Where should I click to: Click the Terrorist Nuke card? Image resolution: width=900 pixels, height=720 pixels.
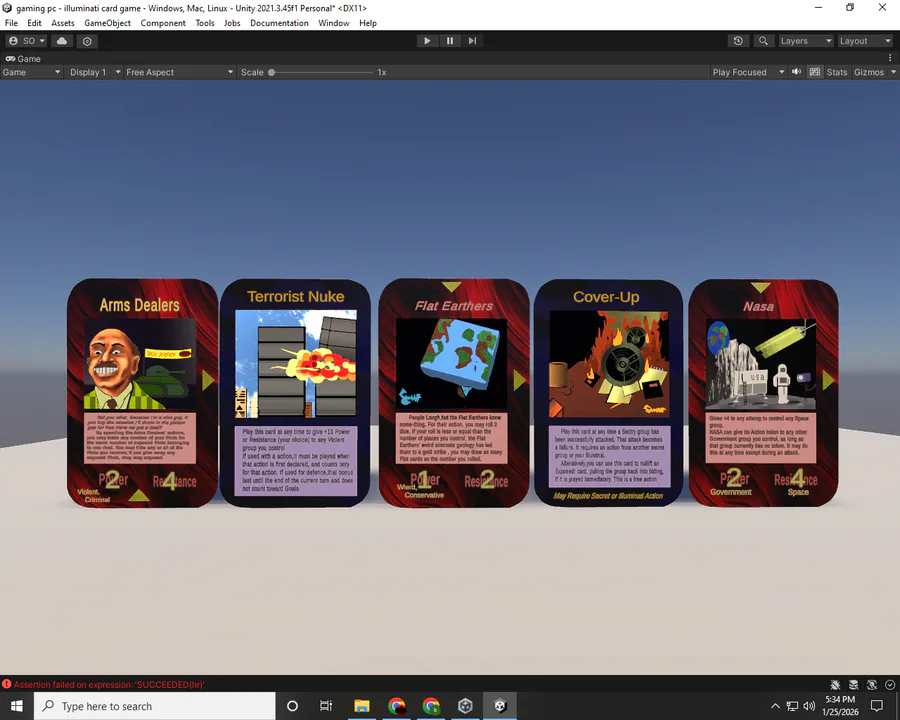(x=295, y=393)
